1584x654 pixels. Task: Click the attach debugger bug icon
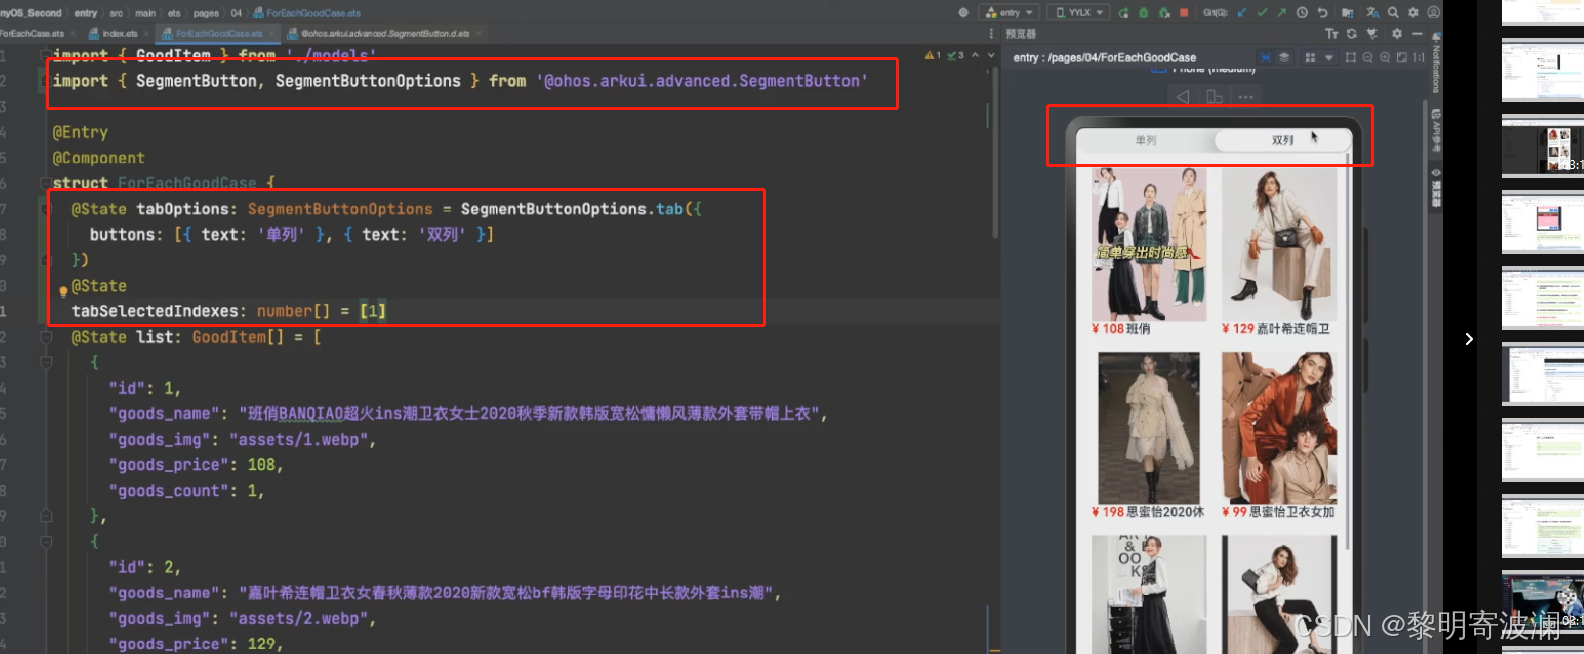tap(1165, 13)
